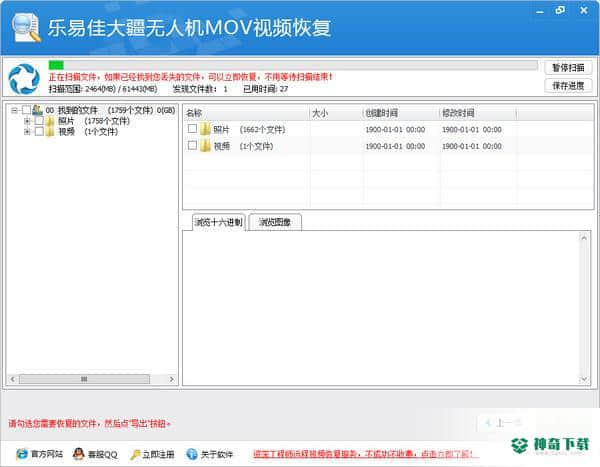Expand the 照片 tree node
This screenshot has width=600, height=467.
(x=27, y=121)
